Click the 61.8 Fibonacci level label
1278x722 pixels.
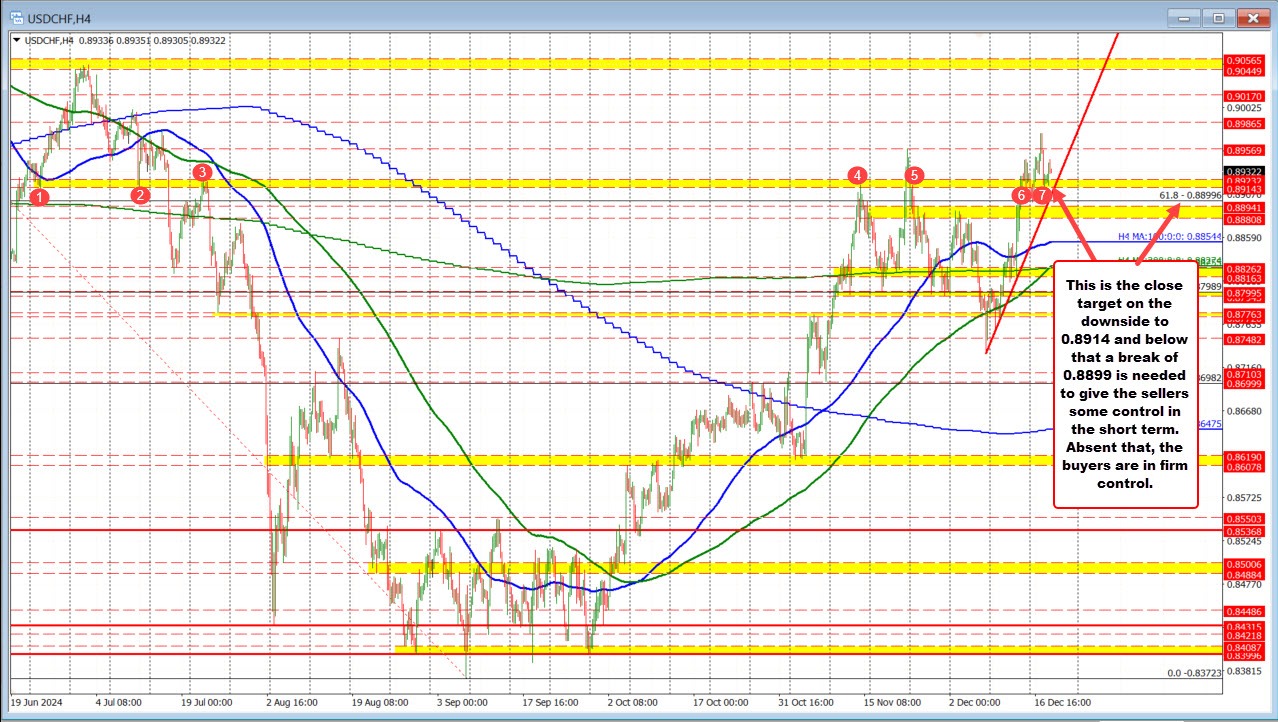[x=1190, y=195]
